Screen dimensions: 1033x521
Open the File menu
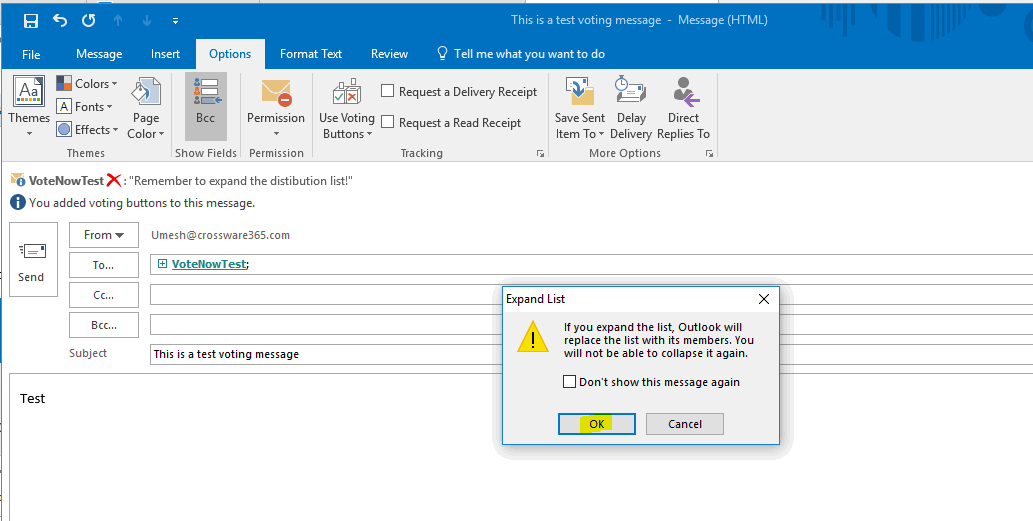[x=31, y=54]
